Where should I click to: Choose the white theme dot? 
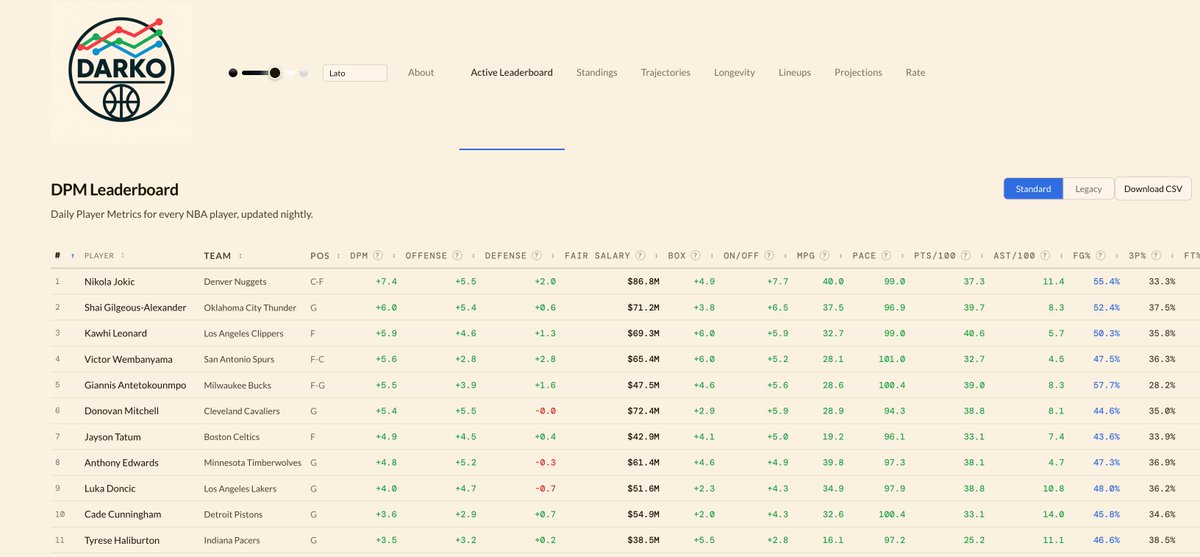[x=291, y=73]
